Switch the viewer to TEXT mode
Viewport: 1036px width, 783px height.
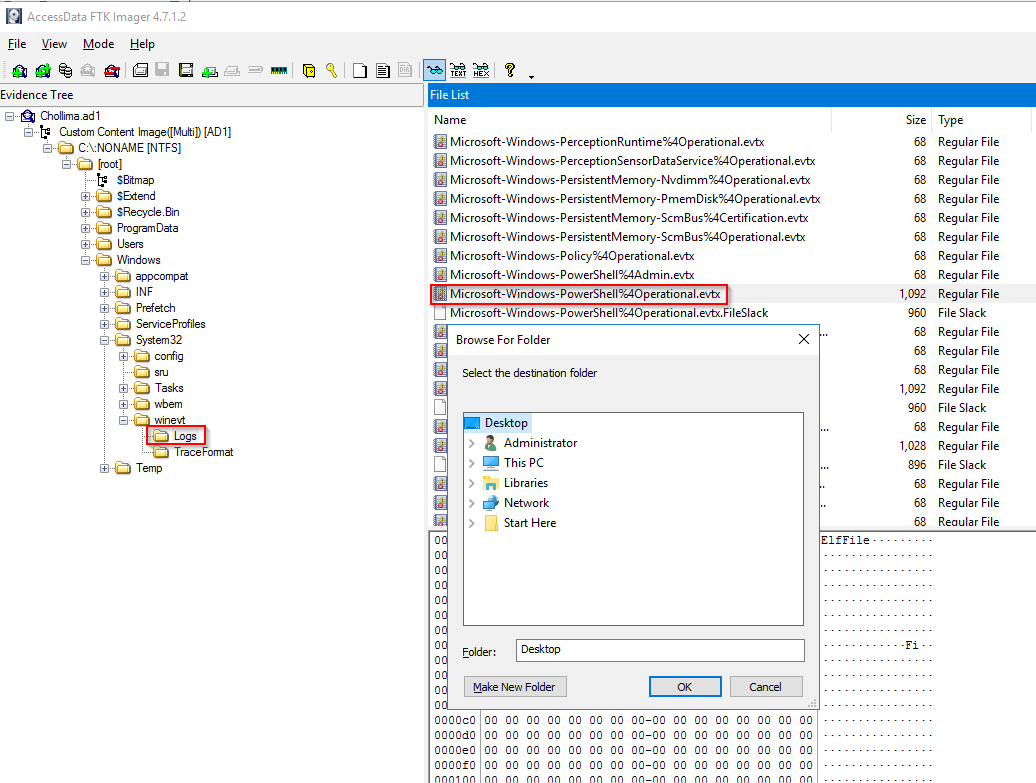tap(458, 71)
